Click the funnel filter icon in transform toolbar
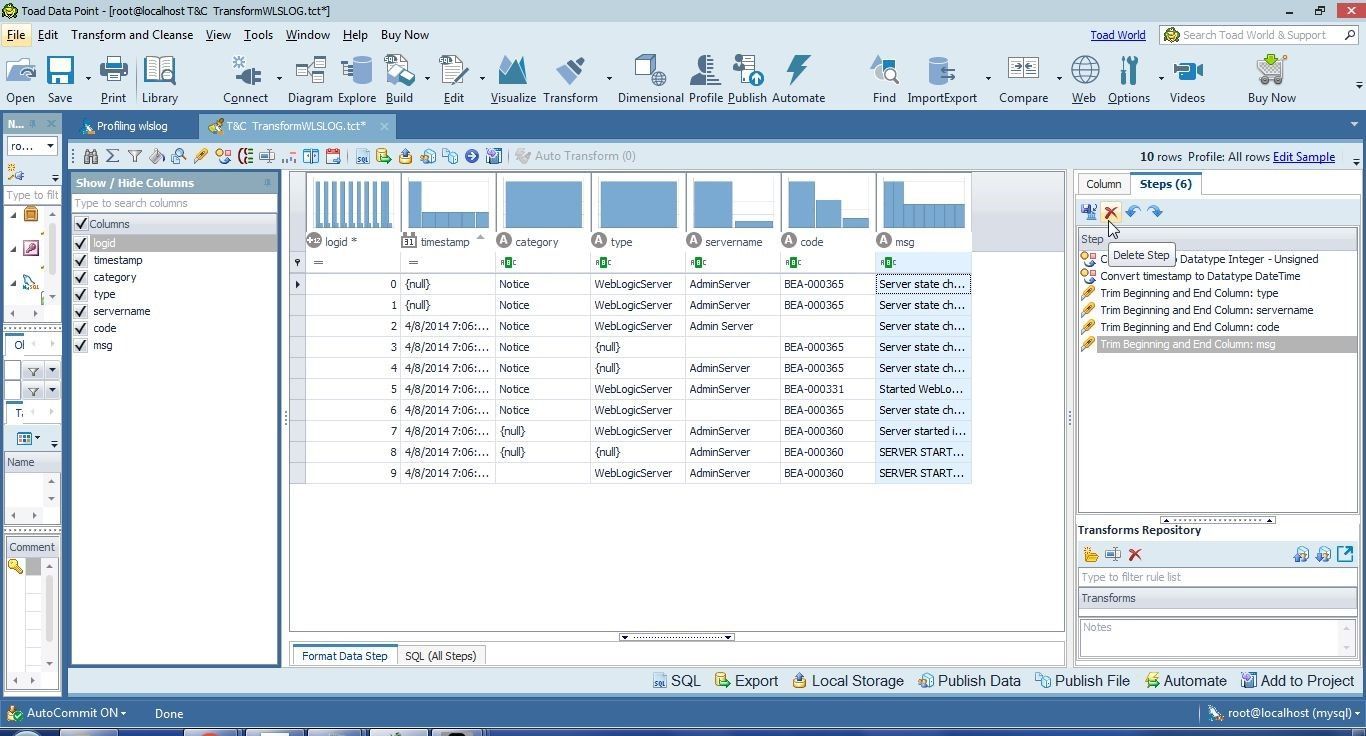Viewport: 1366px width, 736px height. pyautogui.click(x=135, y=156)
